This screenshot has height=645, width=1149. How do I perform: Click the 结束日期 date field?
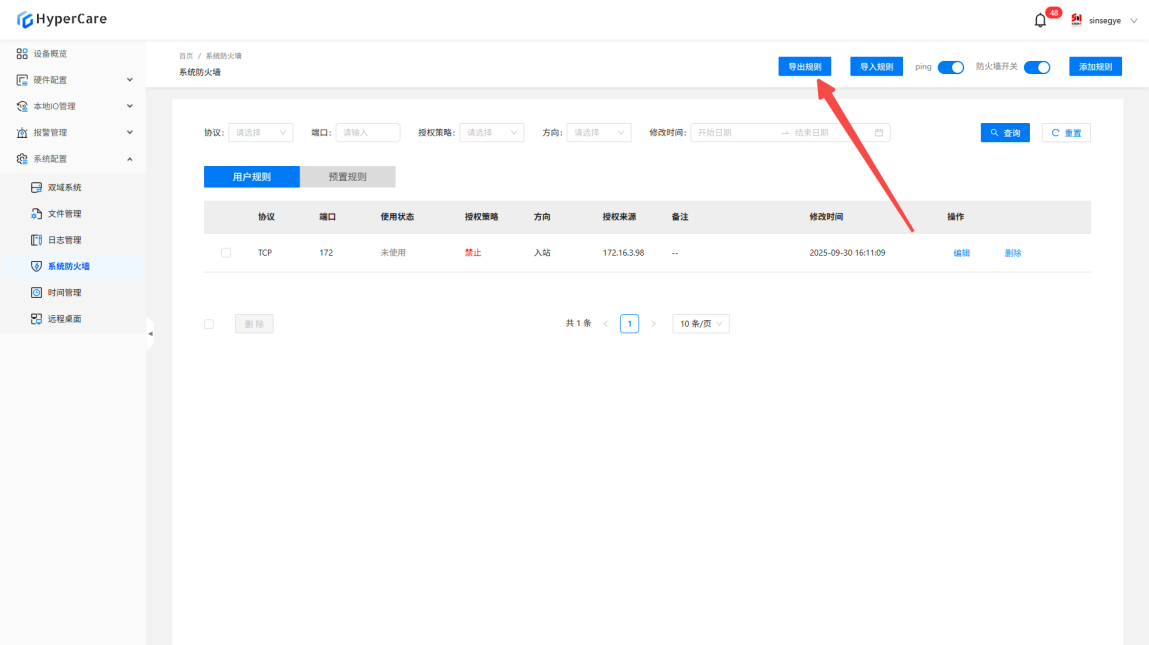[830, 133]
